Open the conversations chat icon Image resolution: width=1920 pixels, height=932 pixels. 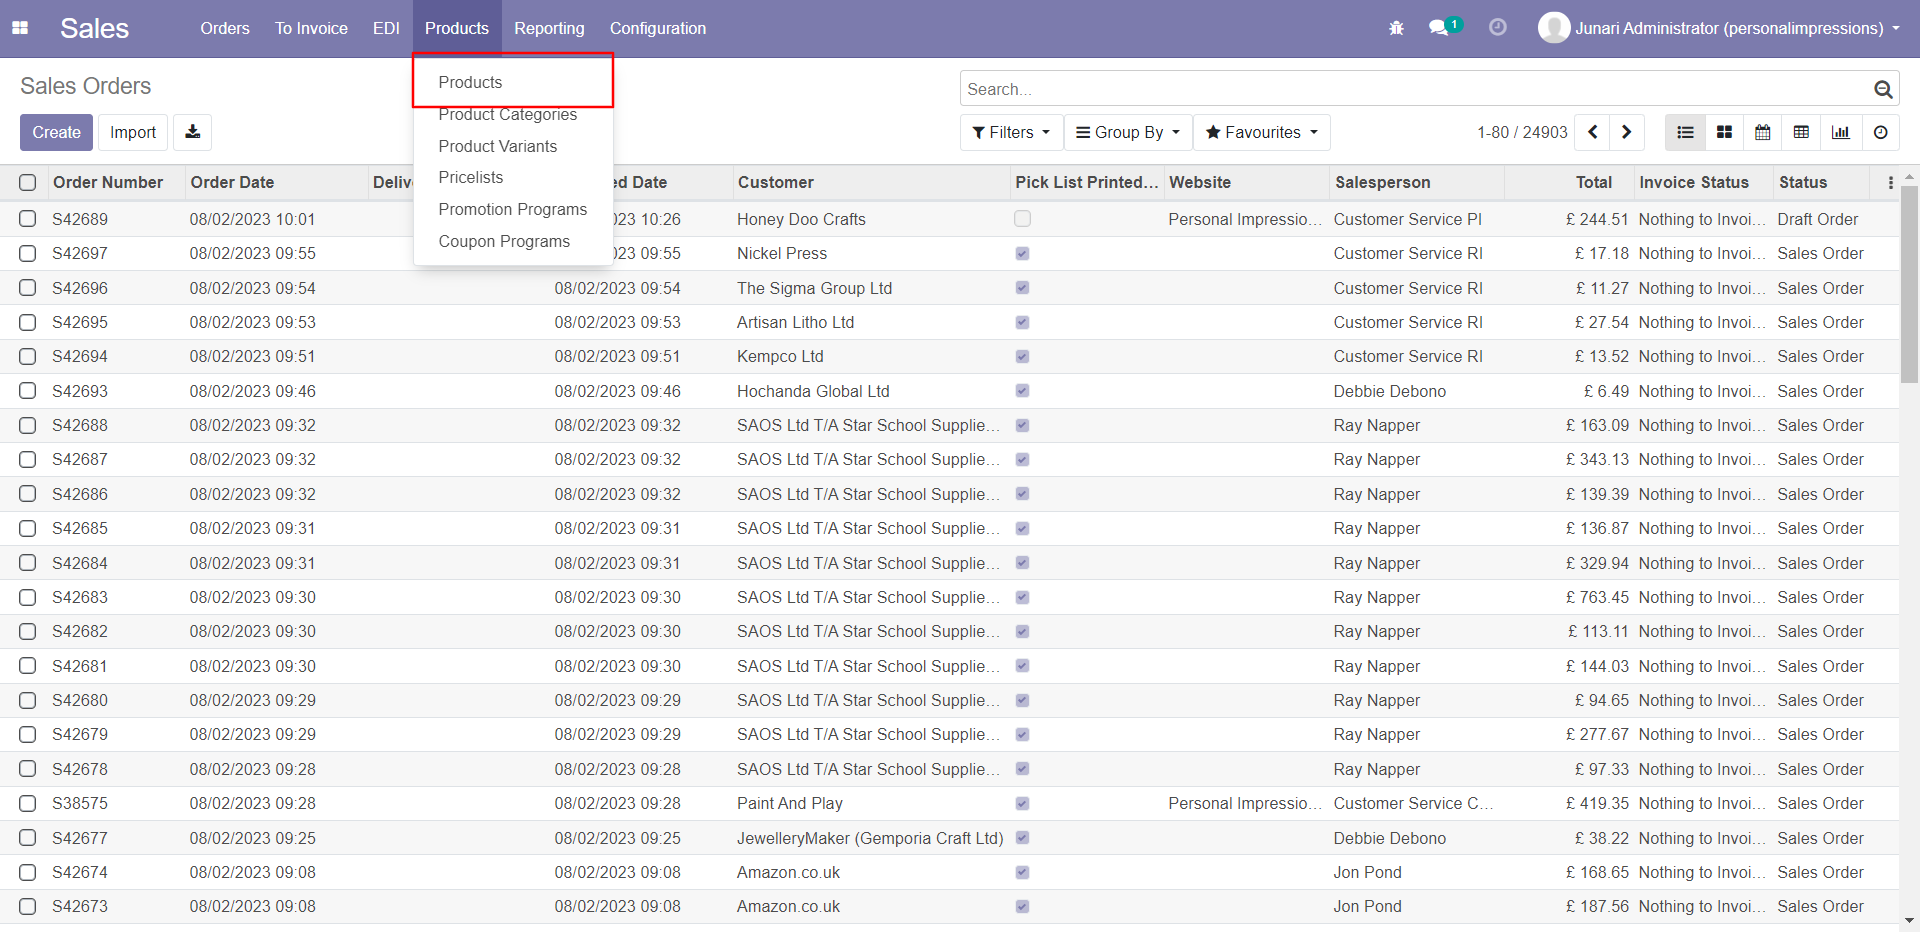point(1438,28)
